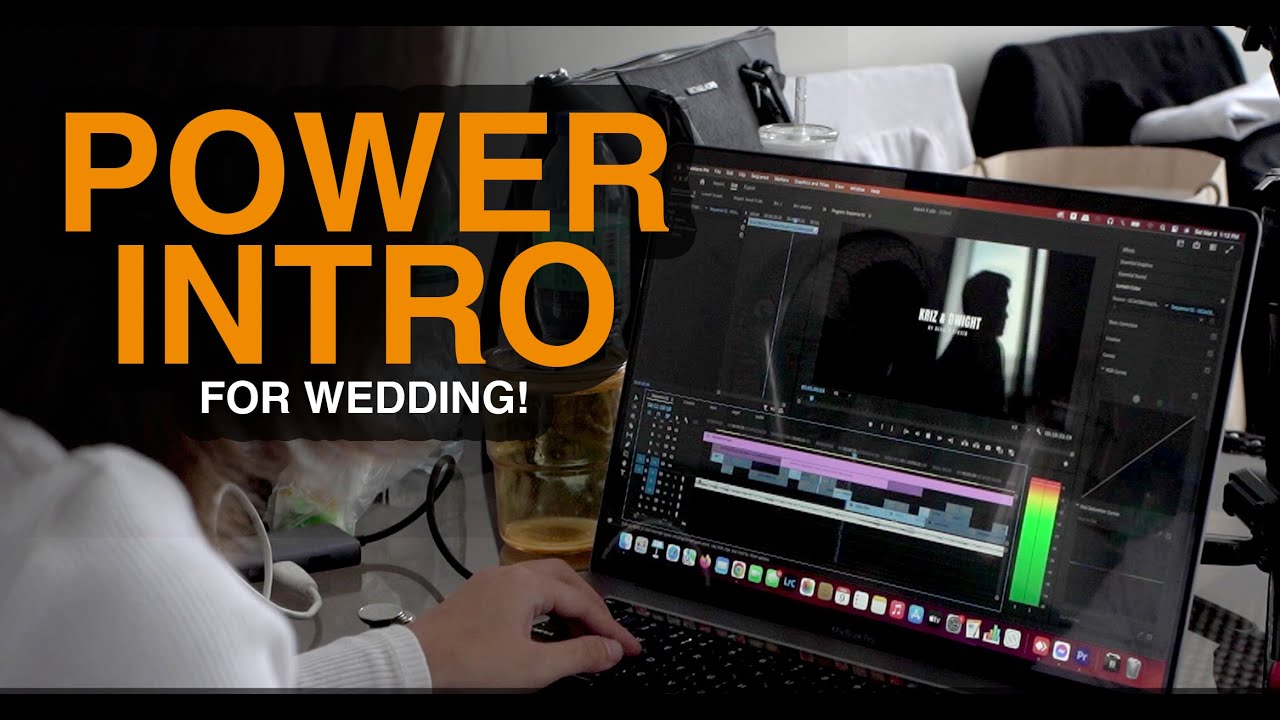1280x720 pixels.
Task: Open Messenger from the Dock
Action: pyautogui.click(x=1061, y=650)
